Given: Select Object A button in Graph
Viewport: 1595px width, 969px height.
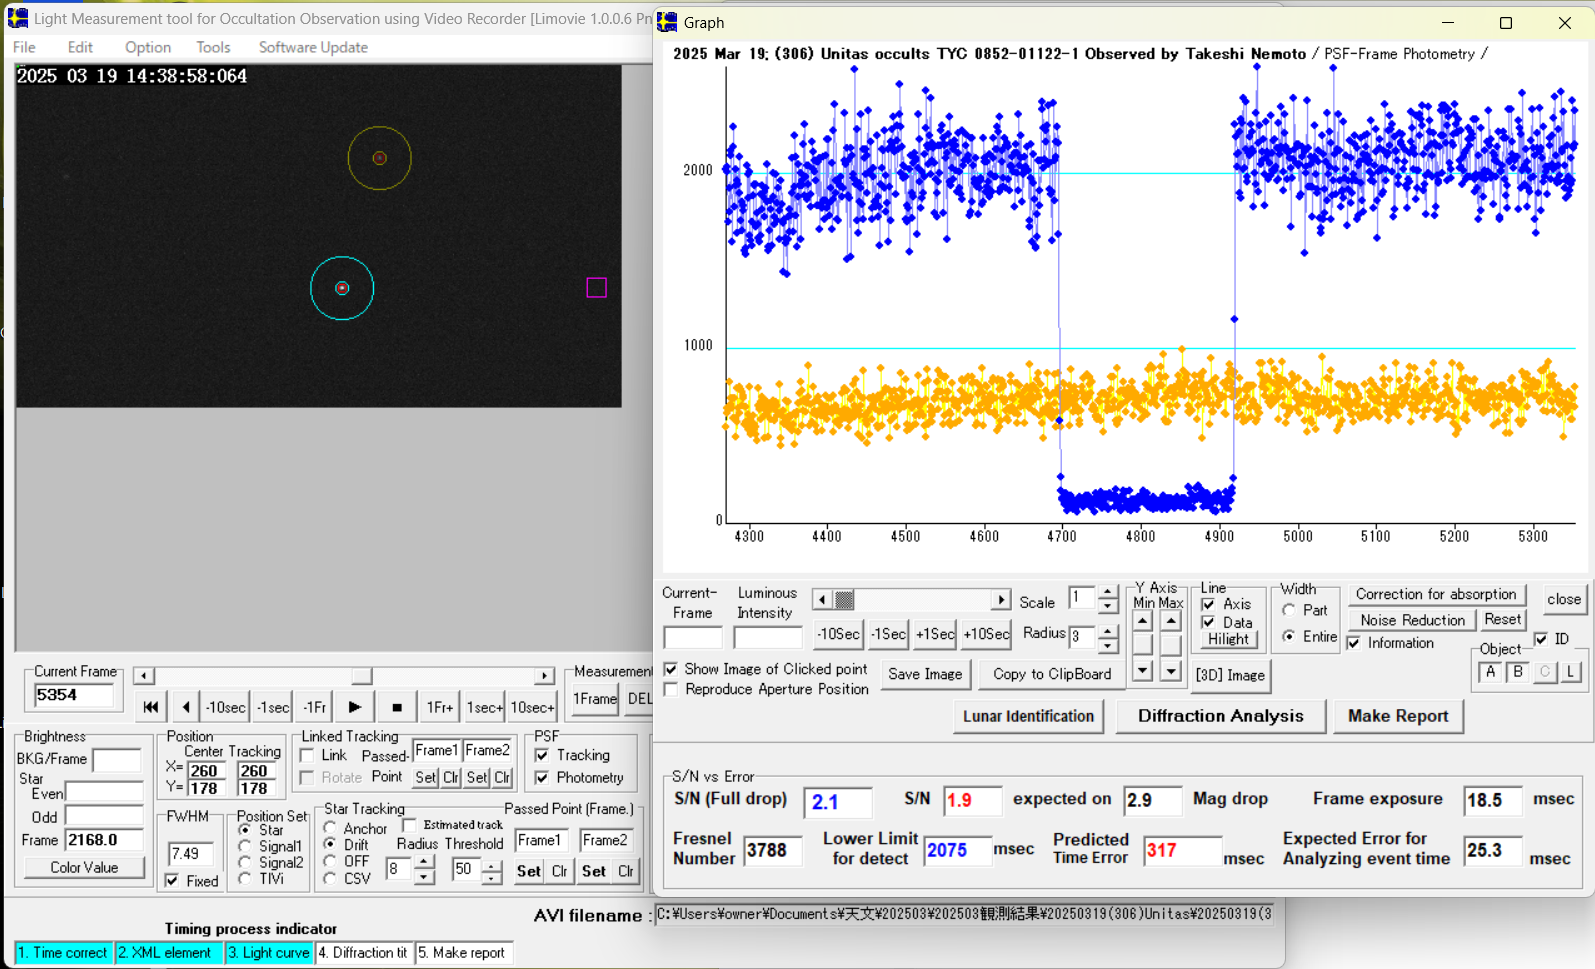Looking at the screenshot, I should point(1490,672).
